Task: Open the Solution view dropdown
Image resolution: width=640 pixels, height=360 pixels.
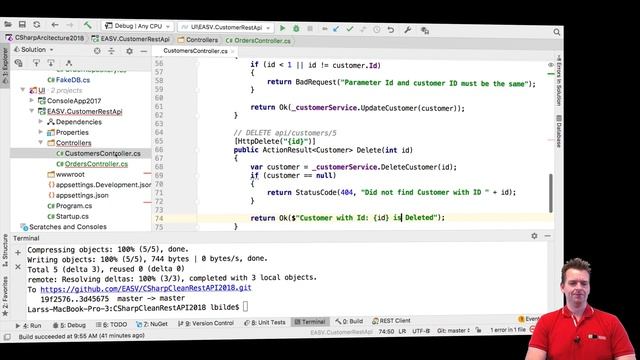Action: pyautogui.click(x=34, y=49)
